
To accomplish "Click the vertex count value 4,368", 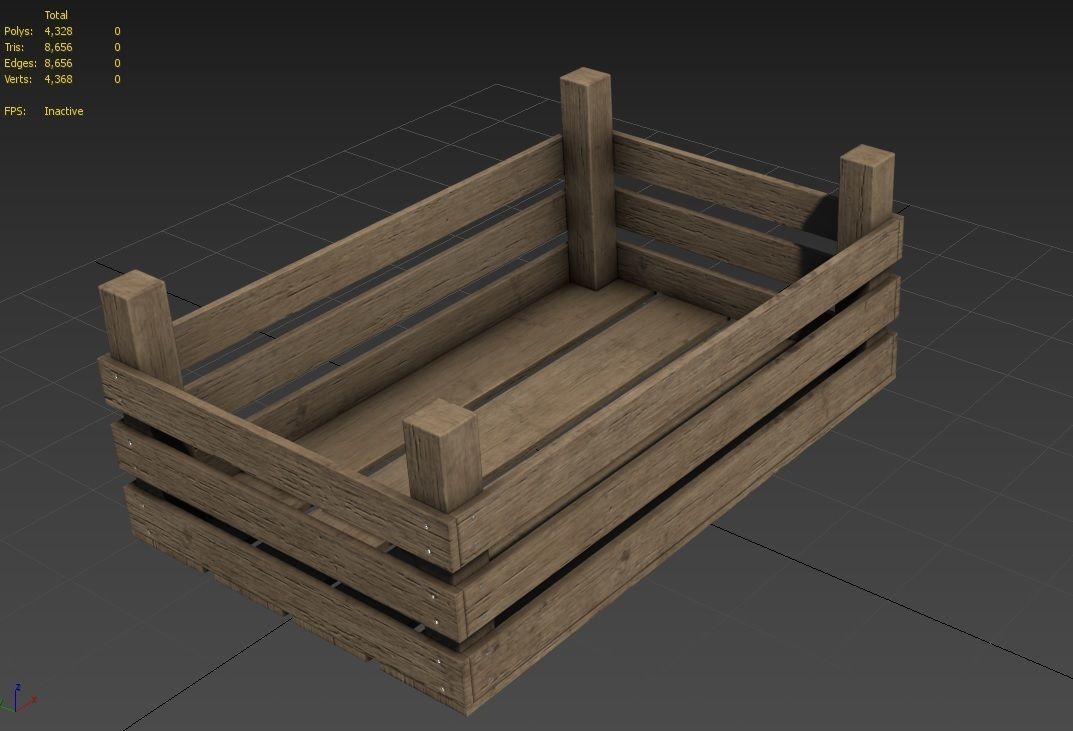I will coord(58,79).
